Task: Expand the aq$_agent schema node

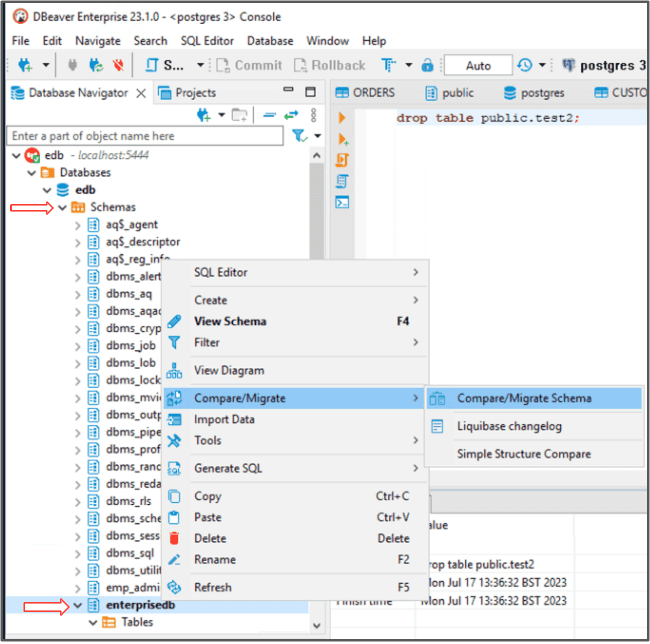Action: coord(78,225)
